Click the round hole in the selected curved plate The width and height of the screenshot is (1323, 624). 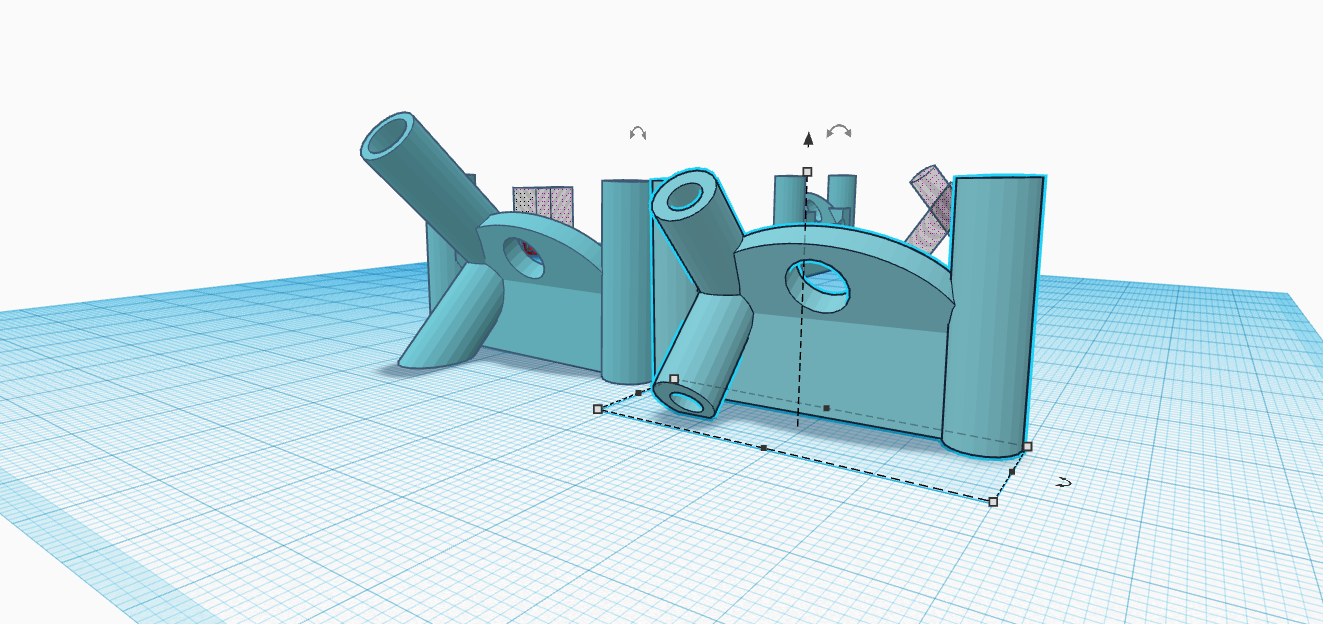pos(818,284)
